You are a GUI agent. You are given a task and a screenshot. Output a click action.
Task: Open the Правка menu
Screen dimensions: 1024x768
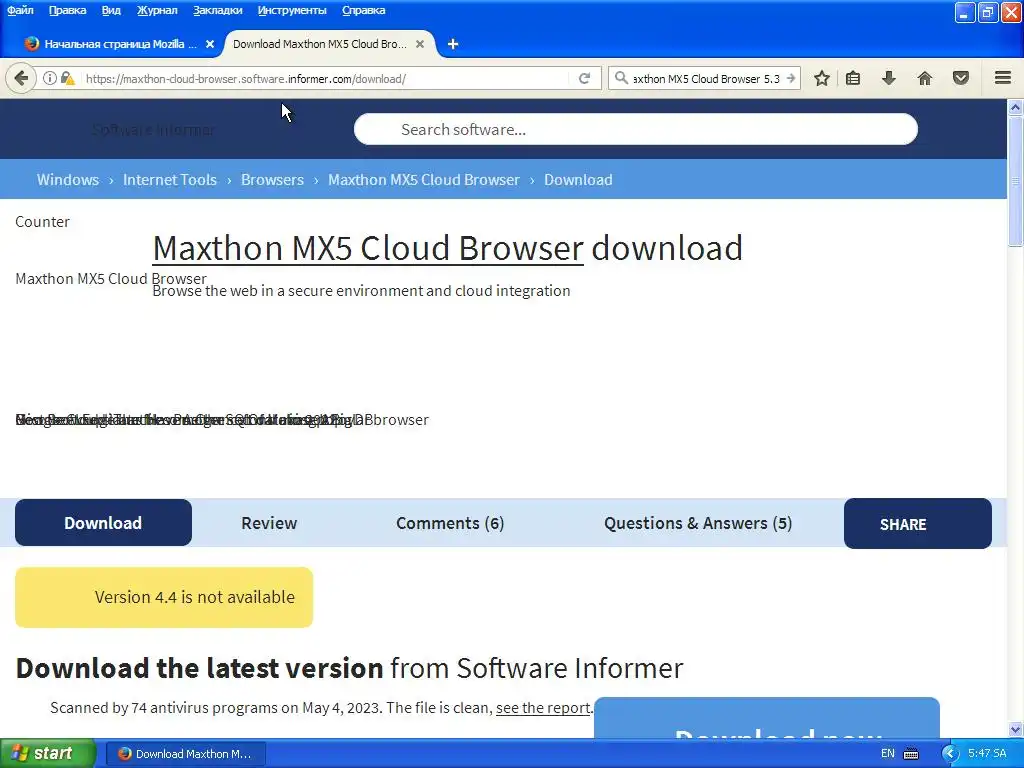pyautogui.click(x=67, y=10)
